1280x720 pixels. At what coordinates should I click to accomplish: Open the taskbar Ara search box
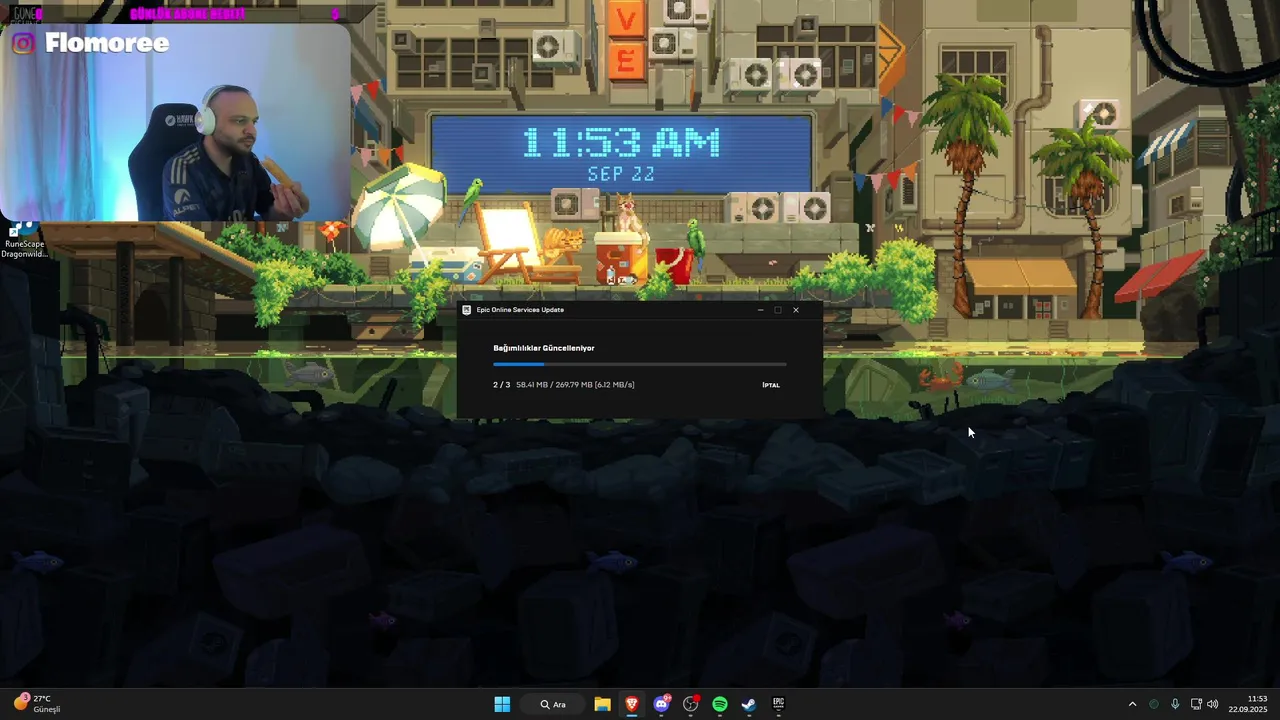(x=553, y=704)
